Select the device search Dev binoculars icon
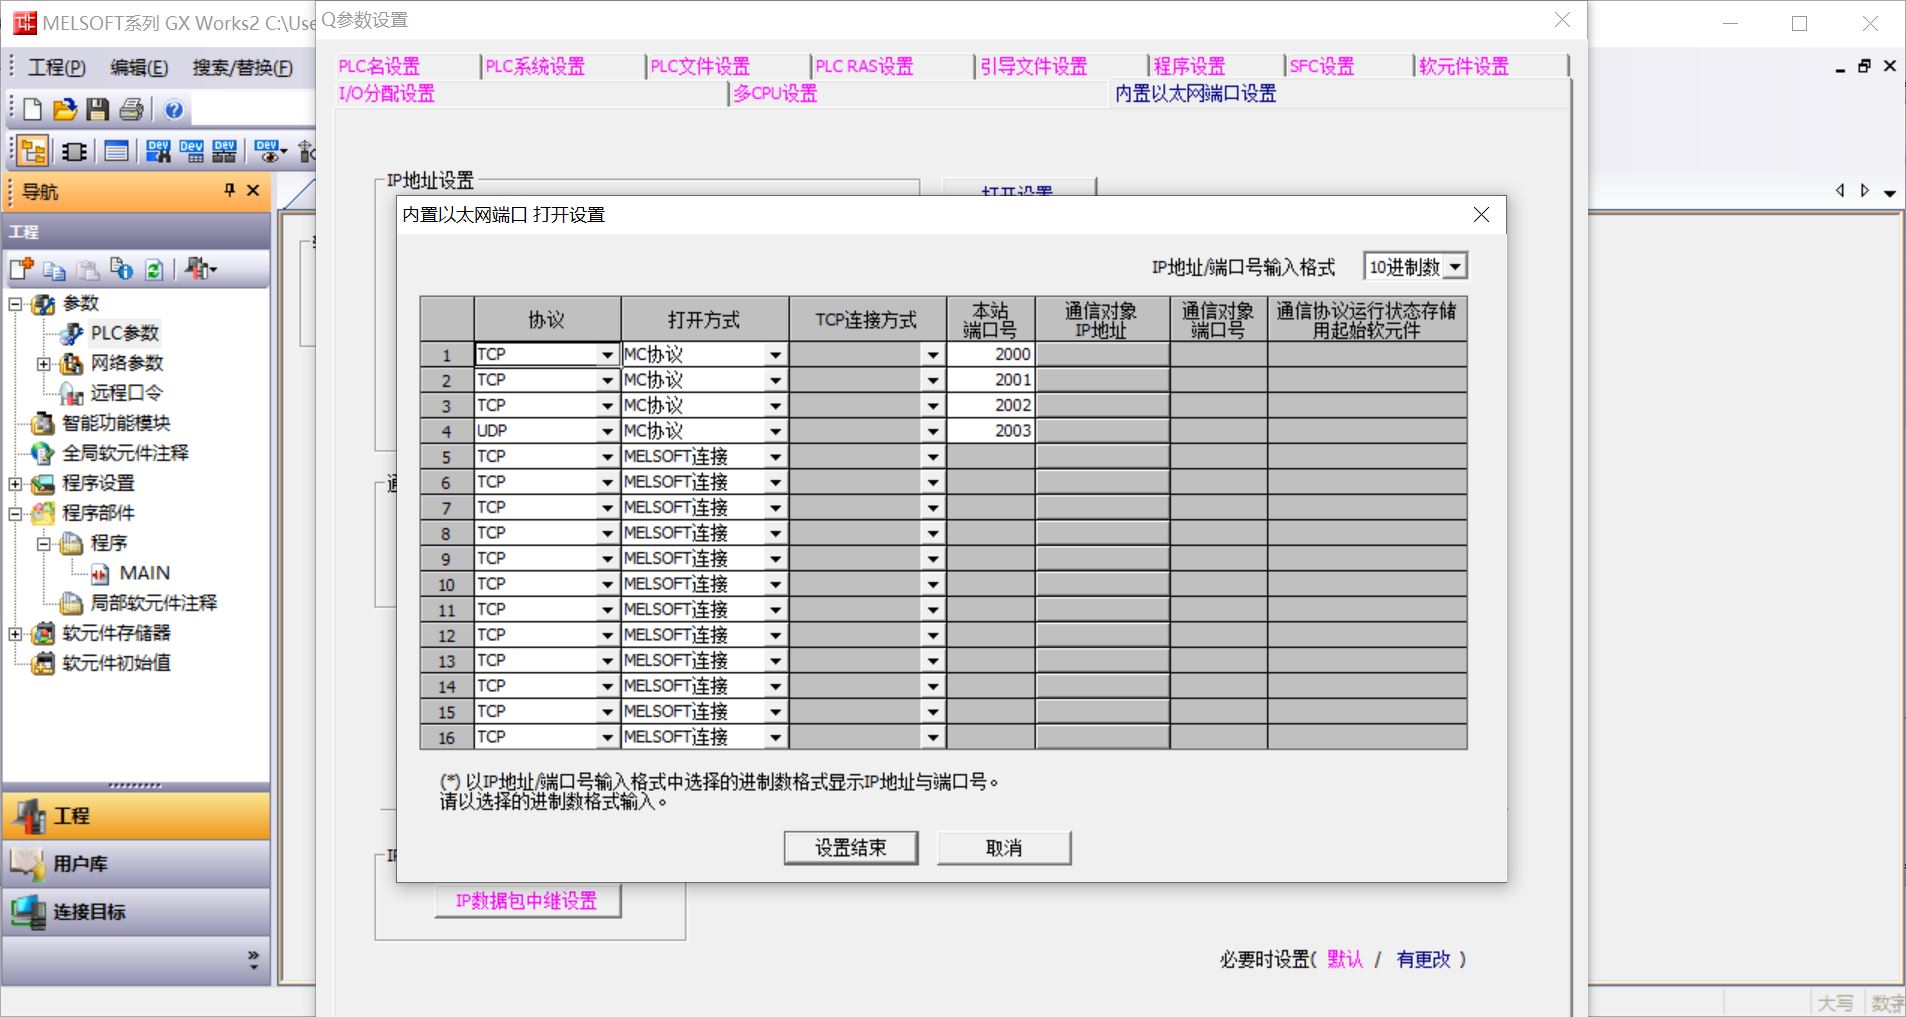The image size is (1906, 1017). point(157,150)
